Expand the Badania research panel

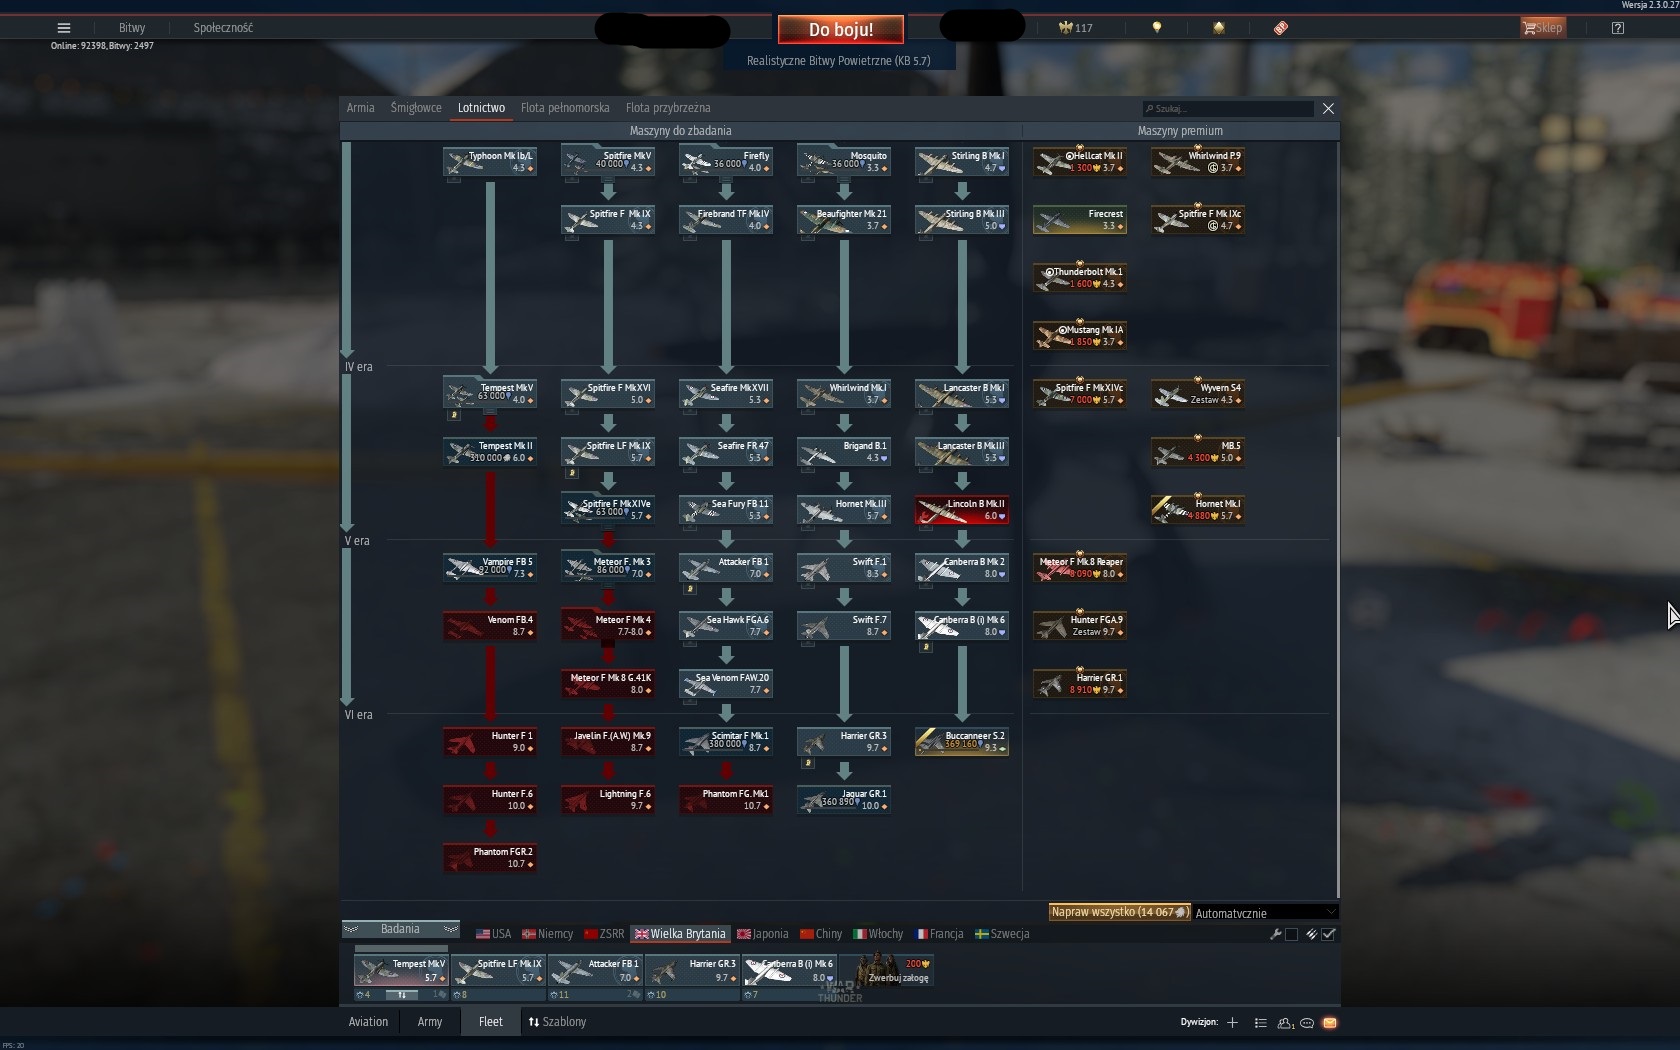point(400,929)
